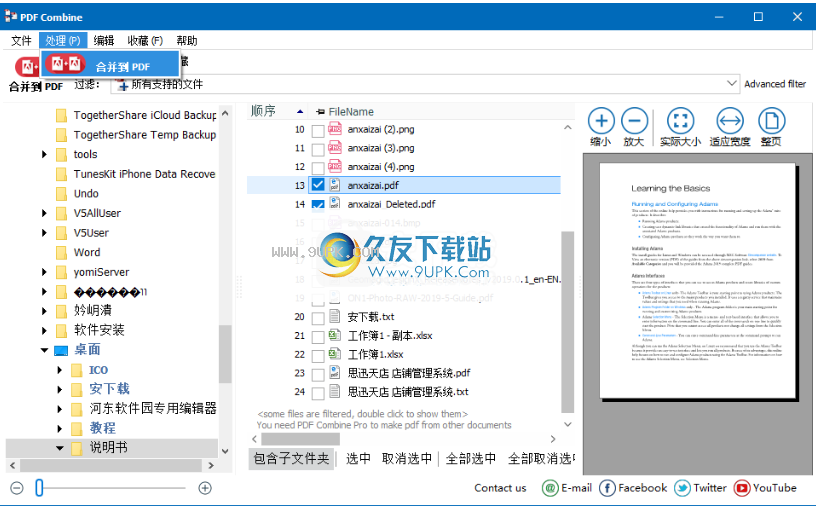Viewport: 816px width, 510px height.
Task: Click the filtered files notice text
Action: coord(363,414)
